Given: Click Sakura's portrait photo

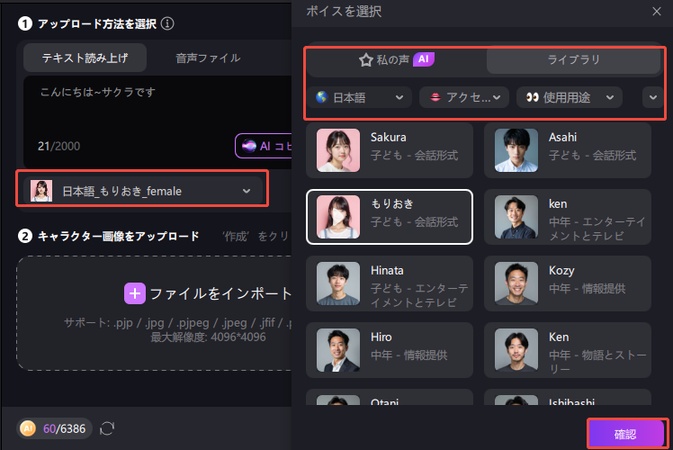Looking at the screenshot, I should click(338, 150).
